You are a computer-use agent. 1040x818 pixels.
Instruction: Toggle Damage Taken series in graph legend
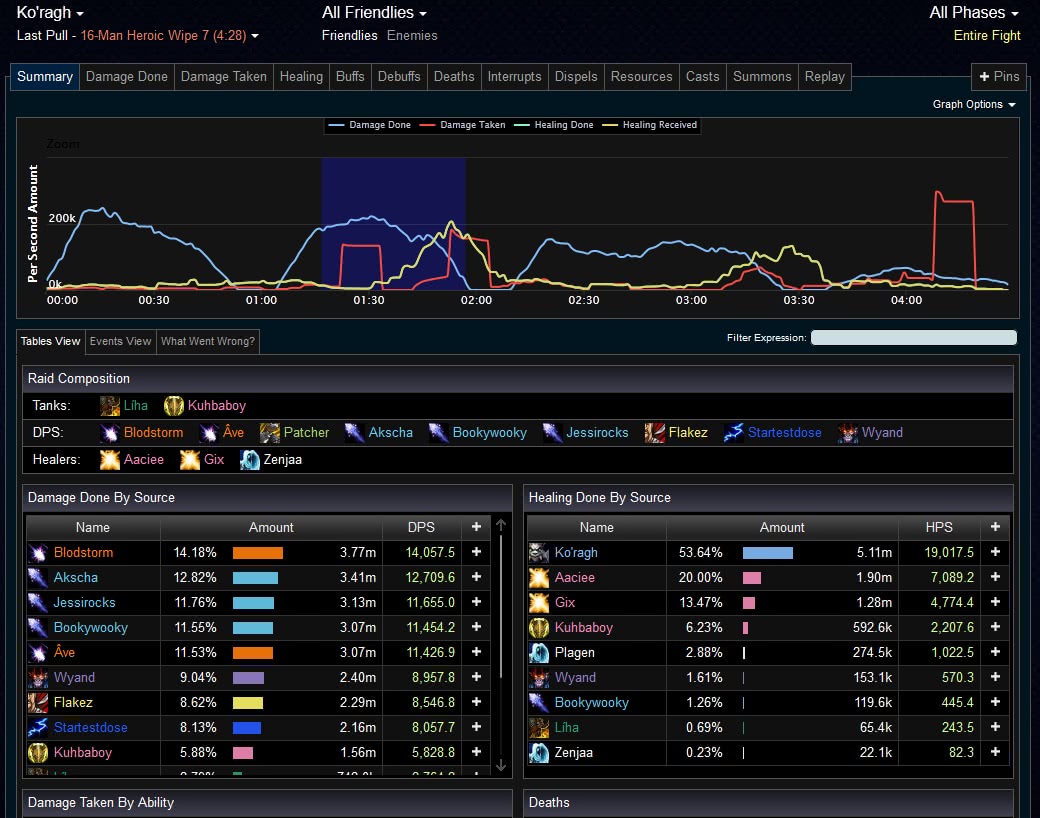pos(462,125)
